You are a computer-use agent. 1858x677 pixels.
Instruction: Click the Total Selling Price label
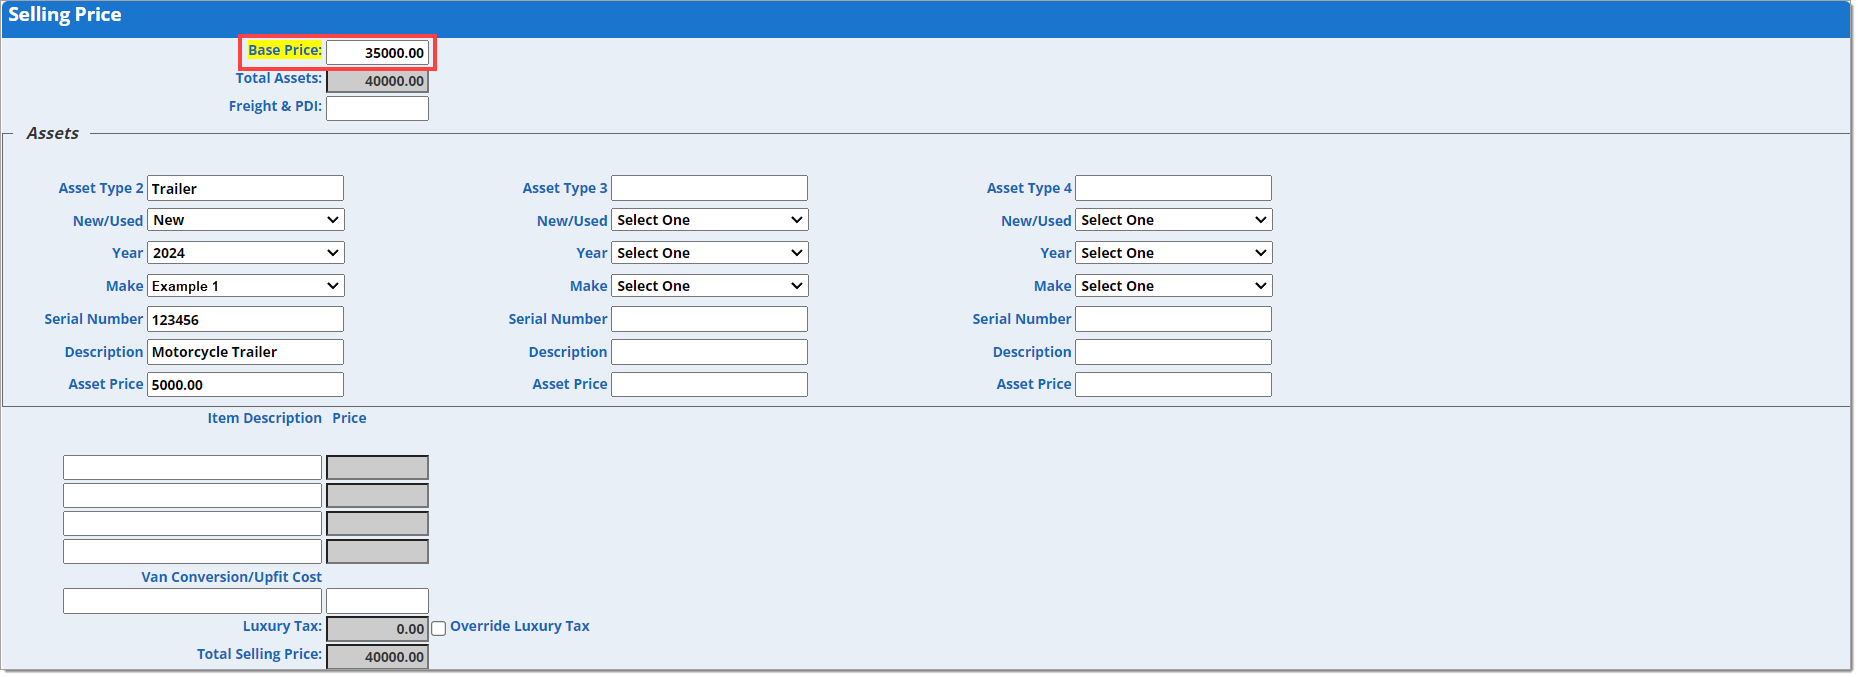tap(260, 654)
